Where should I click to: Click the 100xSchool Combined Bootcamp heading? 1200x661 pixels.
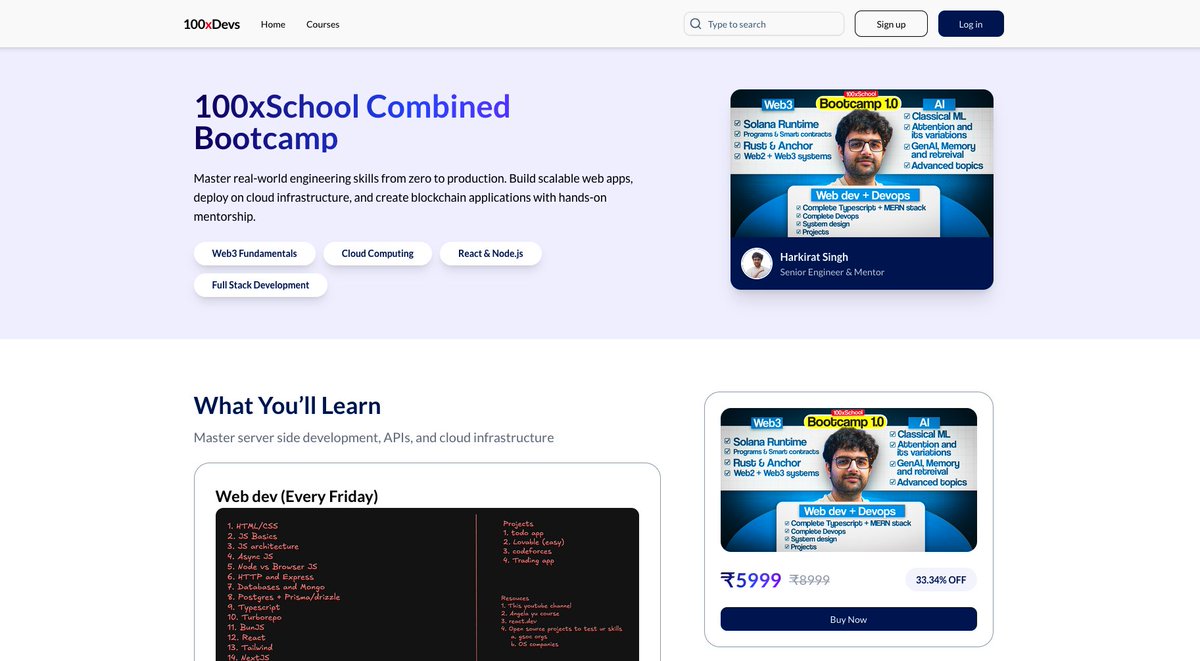(352, 121)
